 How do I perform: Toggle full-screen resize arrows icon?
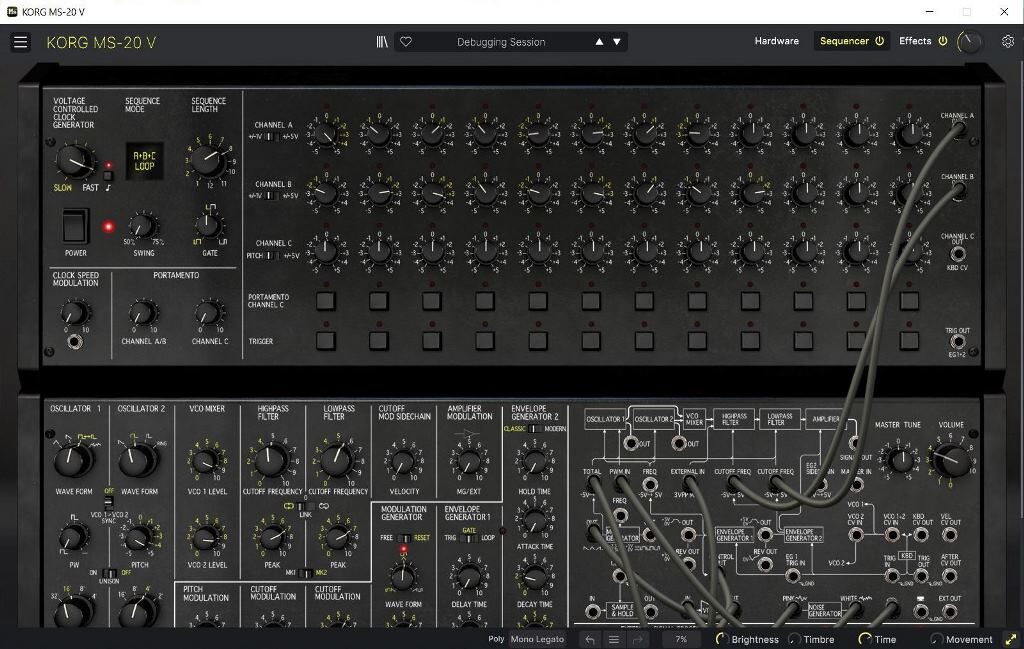[x=1011, y=640]
